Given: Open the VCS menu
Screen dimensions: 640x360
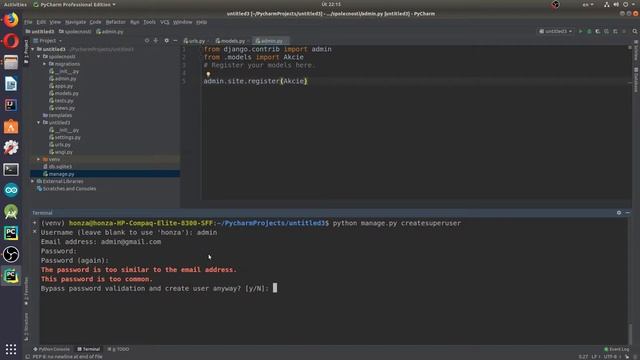Looking at the screenshot, I should click(164, 22).
